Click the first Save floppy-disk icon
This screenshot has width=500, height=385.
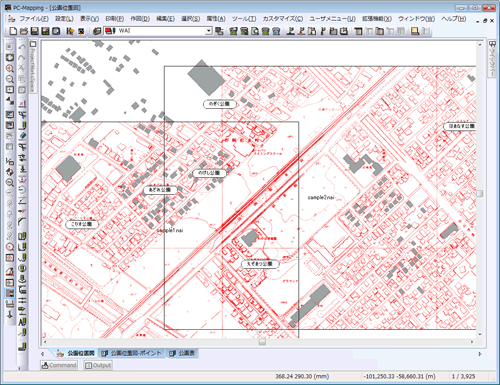pos(34,31)
